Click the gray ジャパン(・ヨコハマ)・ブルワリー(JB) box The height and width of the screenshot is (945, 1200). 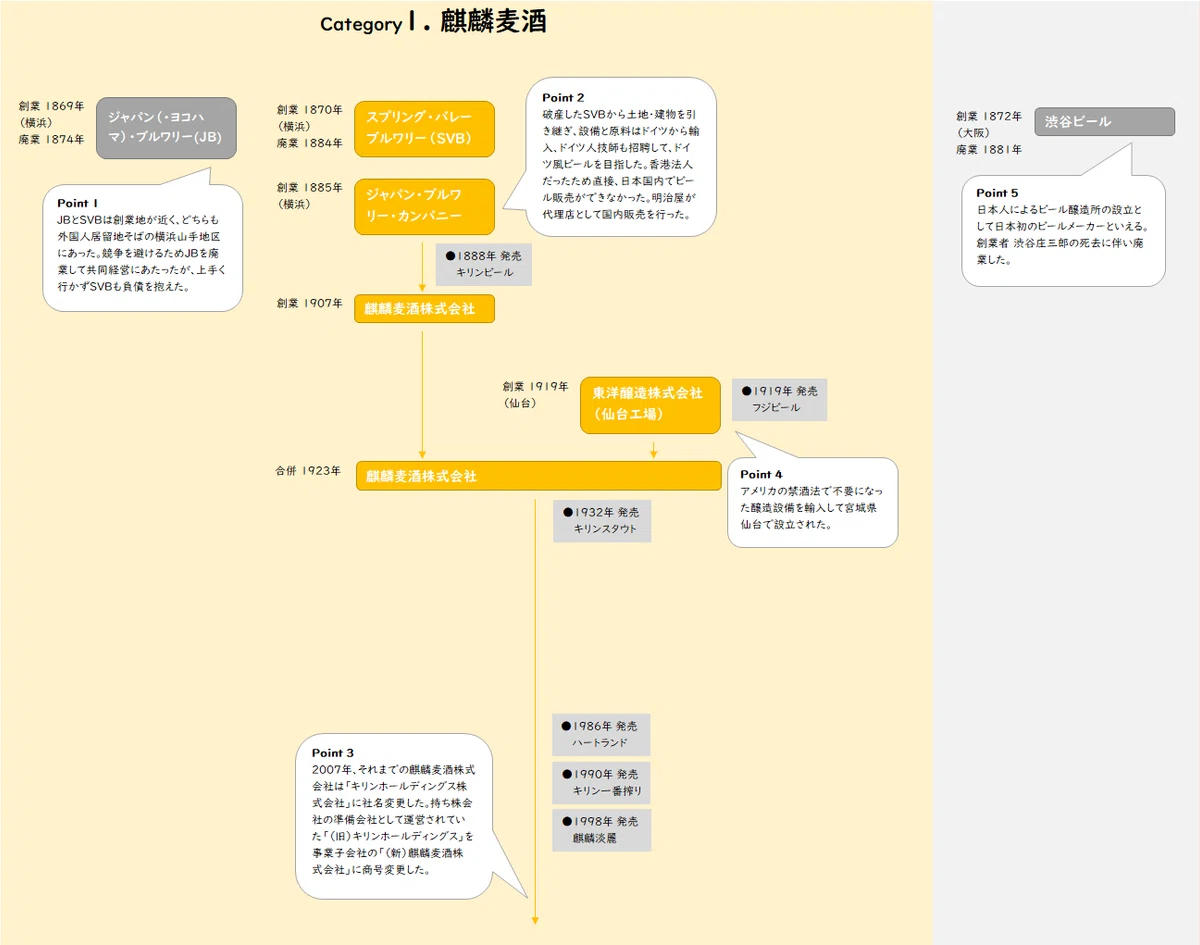click(166, 127)
